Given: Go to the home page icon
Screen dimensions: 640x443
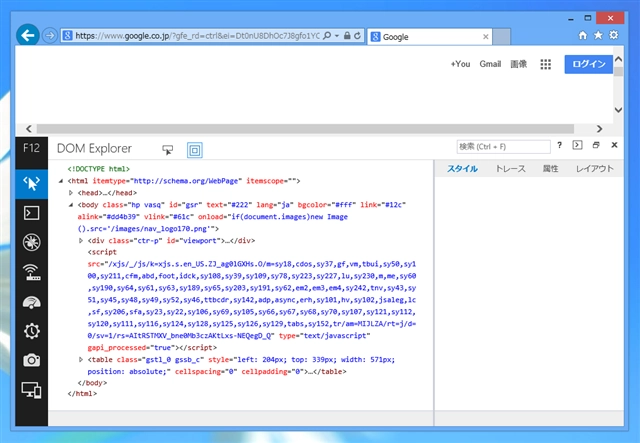Looking at the screenshot, I should [x=583, y=35].
